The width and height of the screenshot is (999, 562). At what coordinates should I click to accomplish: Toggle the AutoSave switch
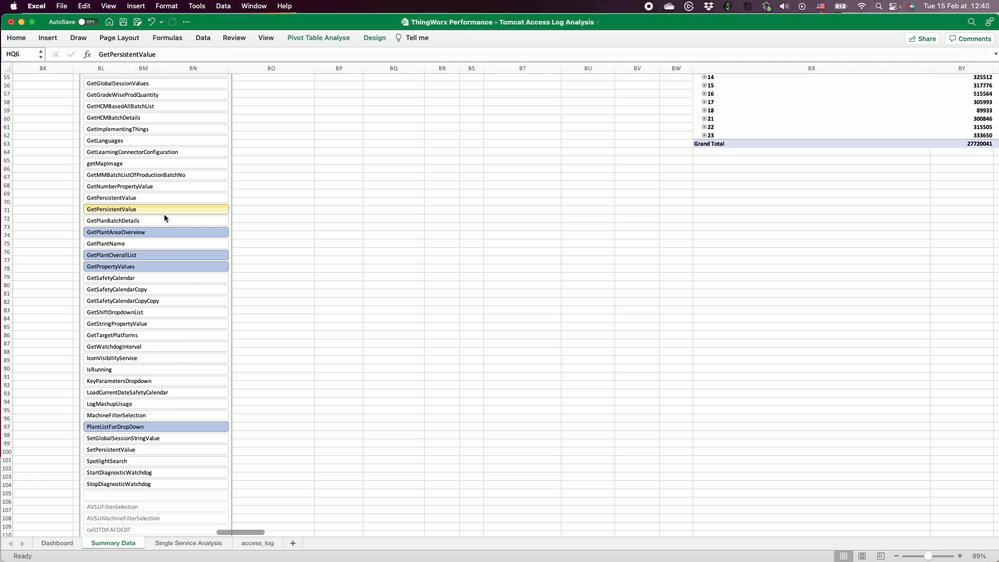pos(87,22)
